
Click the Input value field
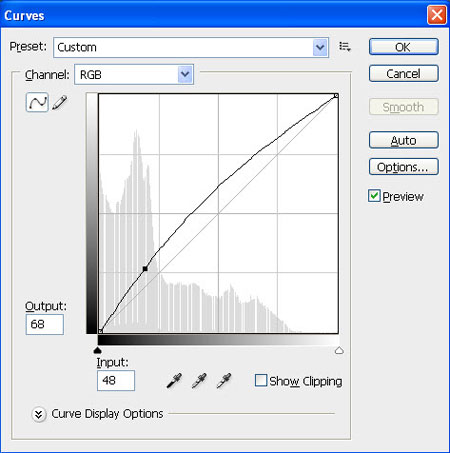pos(116,380)
